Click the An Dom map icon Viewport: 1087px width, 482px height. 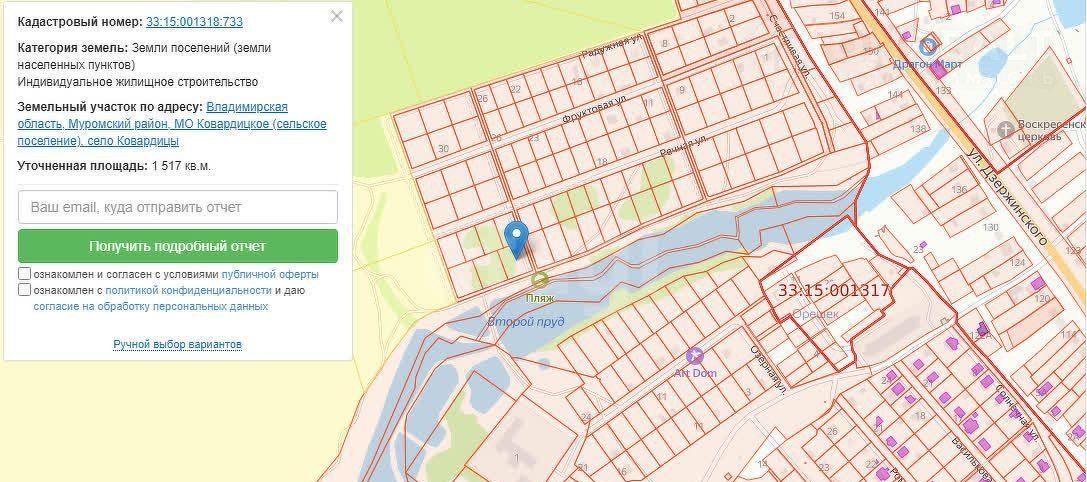coord(695,355)
